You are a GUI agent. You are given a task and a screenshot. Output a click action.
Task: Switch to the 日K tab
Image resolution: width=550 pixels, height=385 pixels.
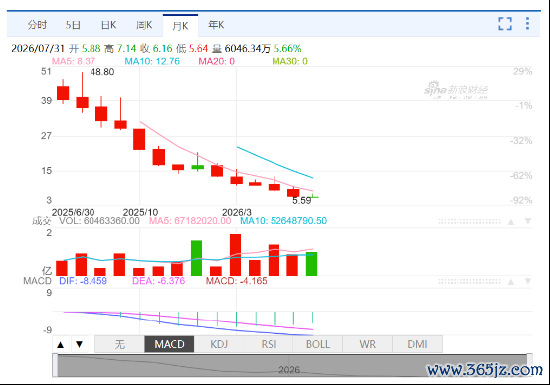point(108,25)
